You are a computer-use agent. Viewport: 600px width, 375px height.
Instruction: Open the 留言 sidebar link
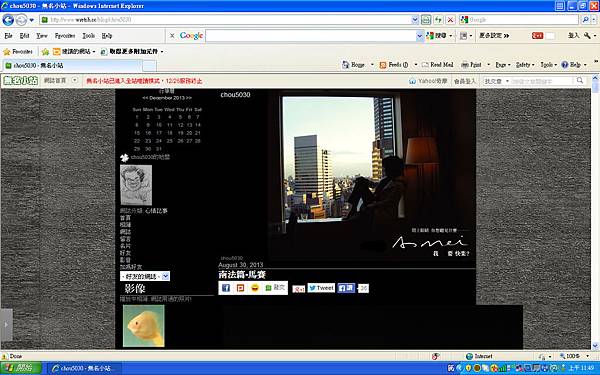(125, 239)
